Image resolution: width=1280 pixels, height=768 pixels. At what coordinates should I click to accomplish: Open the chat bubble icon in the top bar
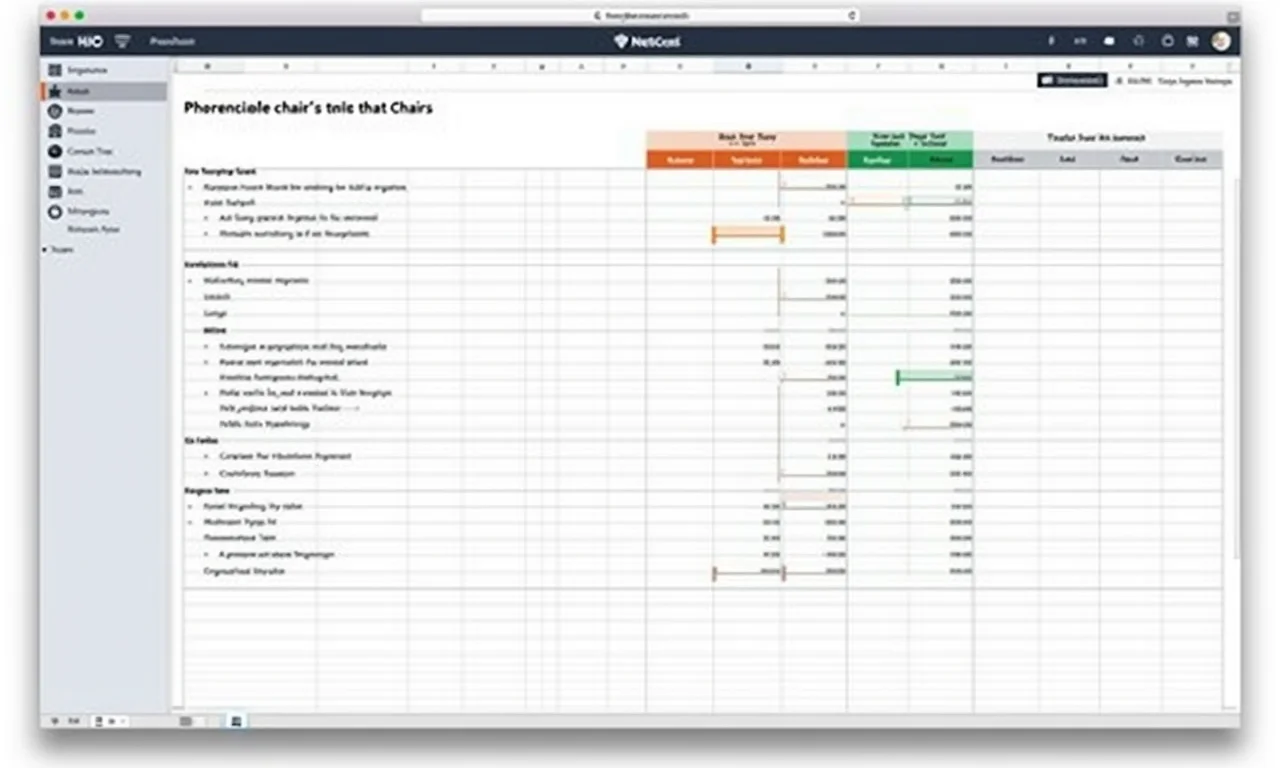coord(1108,41)
